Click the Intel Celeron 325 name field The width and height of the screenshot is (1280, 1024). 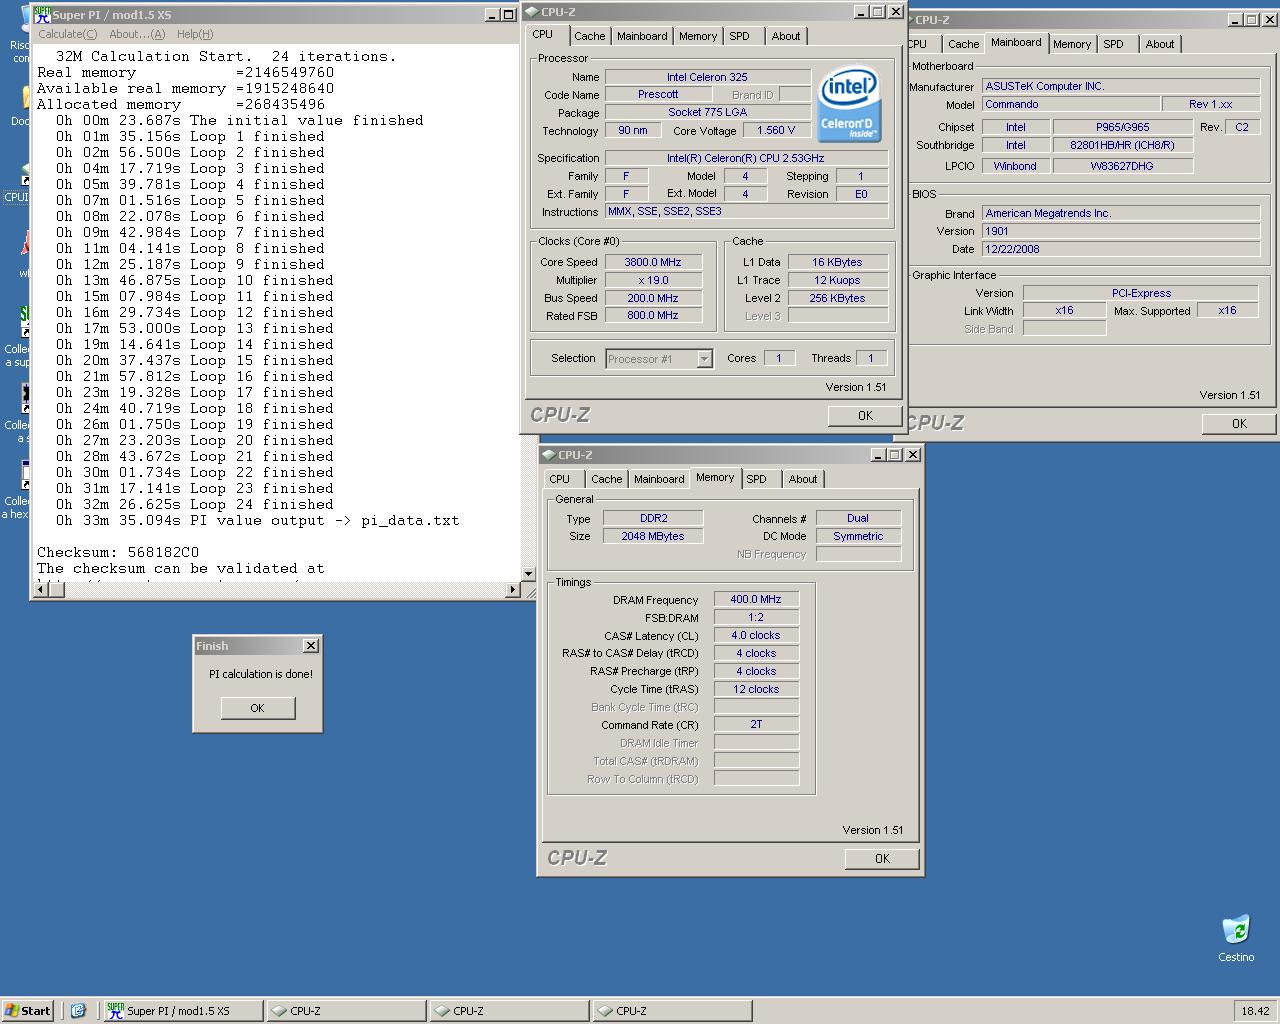[x=708, y=77]
